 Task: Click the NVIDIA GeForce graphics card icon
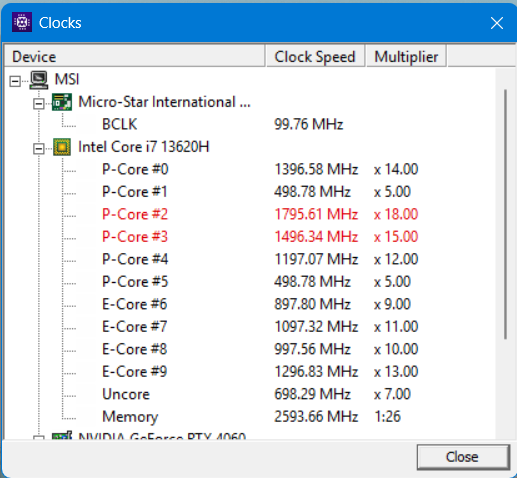(x=62, y=435)
